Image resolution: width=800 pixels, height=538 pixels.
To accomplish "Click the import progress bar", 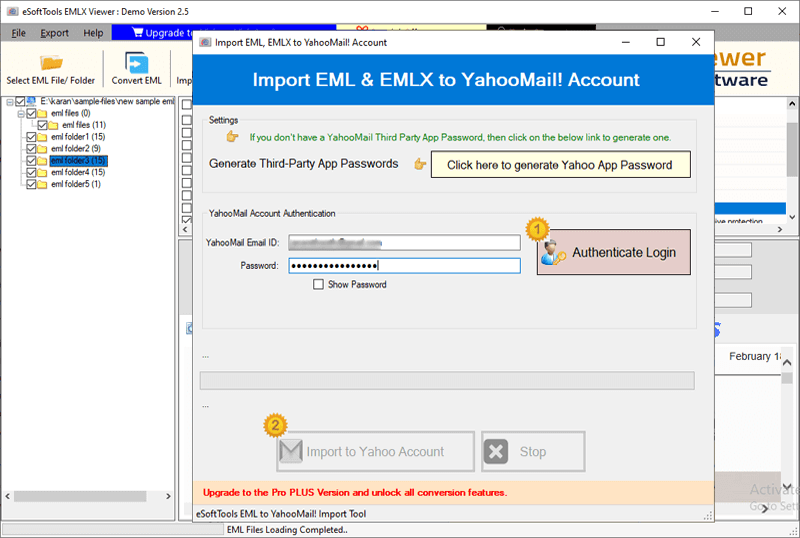I will tap(447, 380).
